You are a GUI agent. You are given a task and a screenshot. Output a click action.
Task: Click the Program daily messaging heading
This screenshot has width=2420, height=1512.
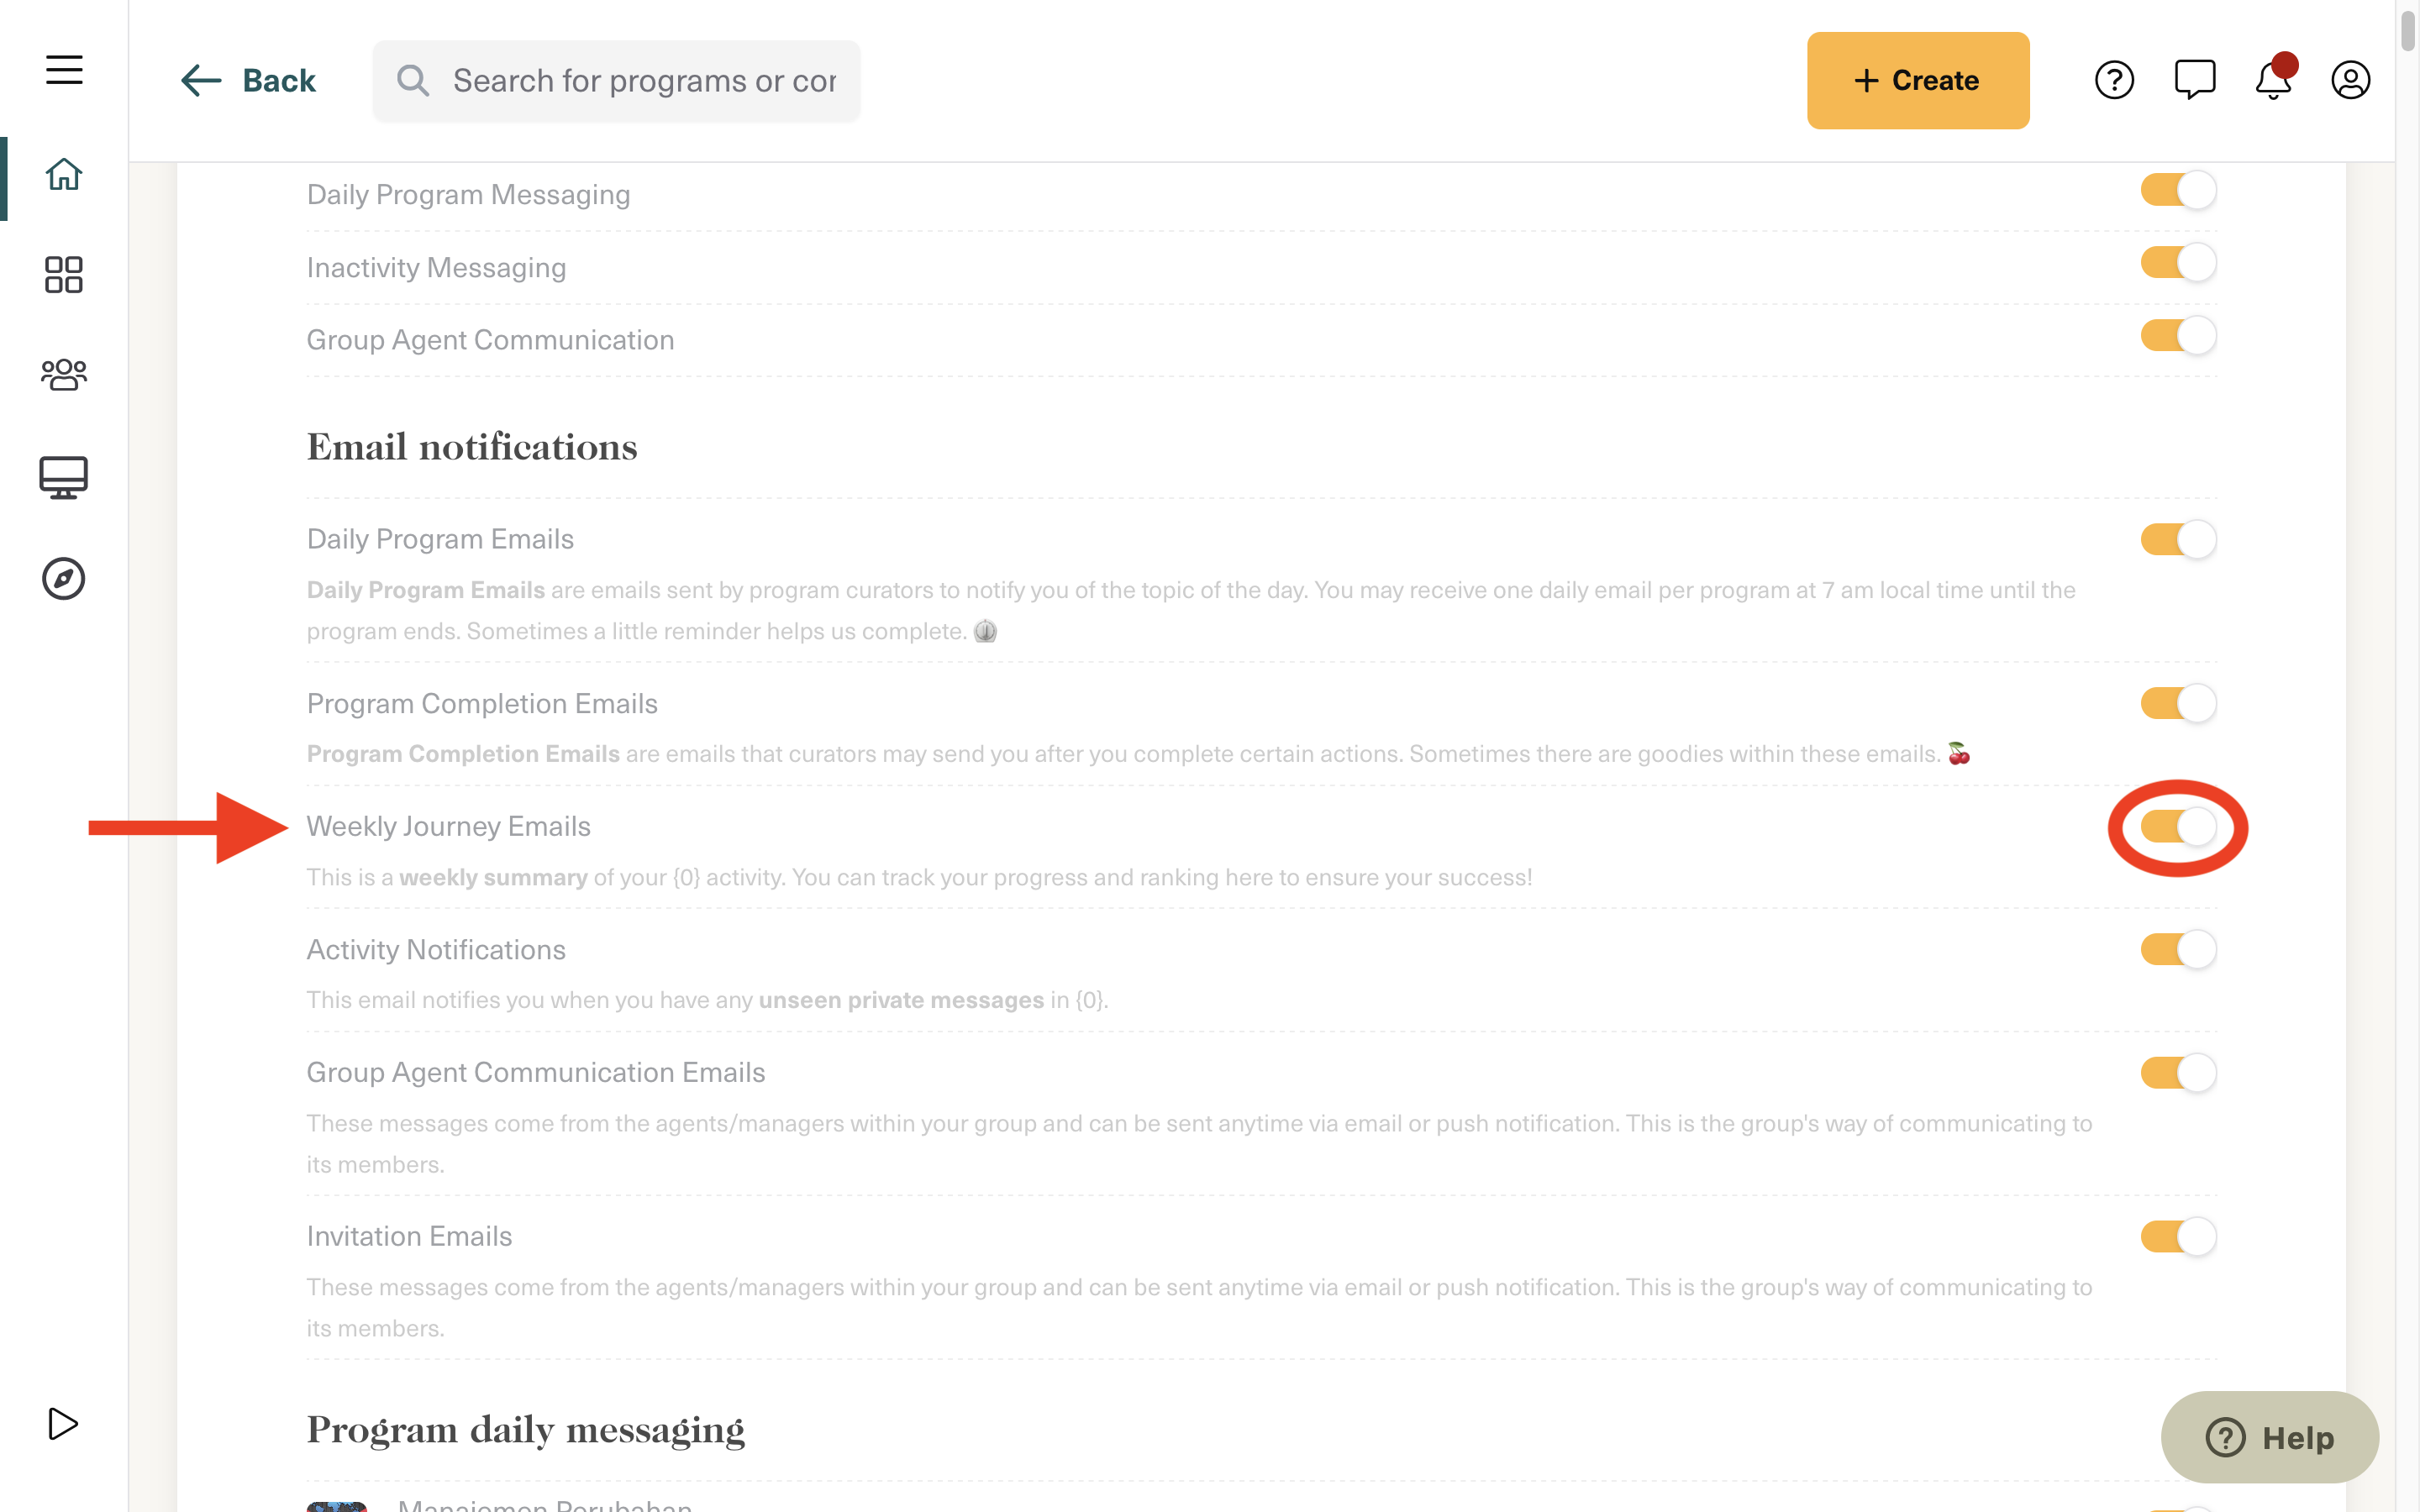coord(525,1431)
